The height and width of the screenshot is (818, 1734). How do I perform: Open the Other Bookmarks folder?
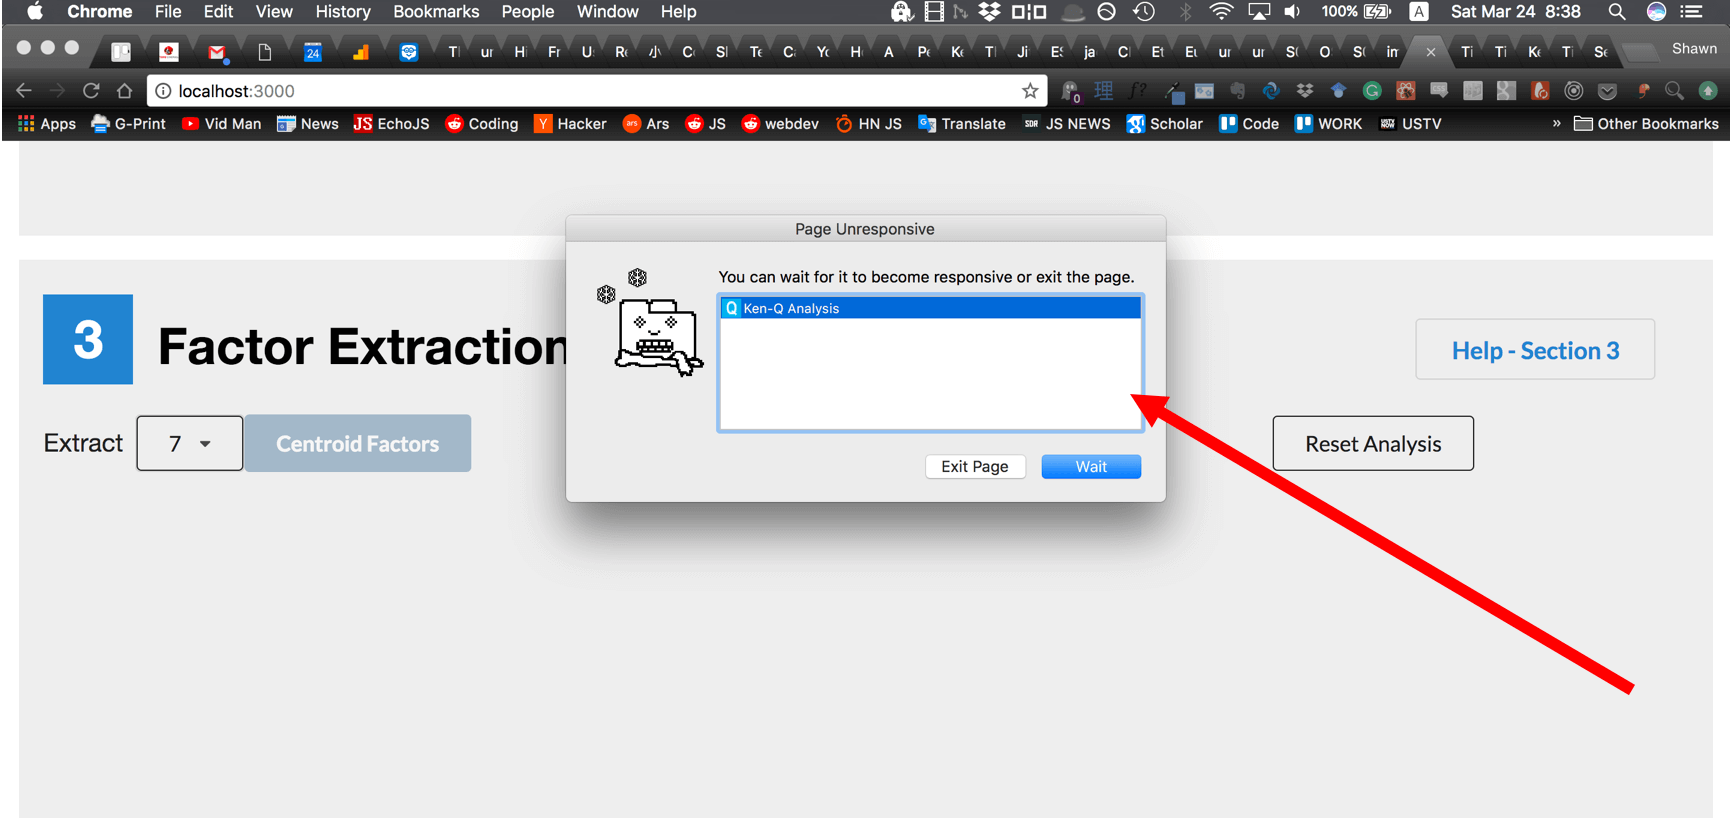(x=1646, y=124)
